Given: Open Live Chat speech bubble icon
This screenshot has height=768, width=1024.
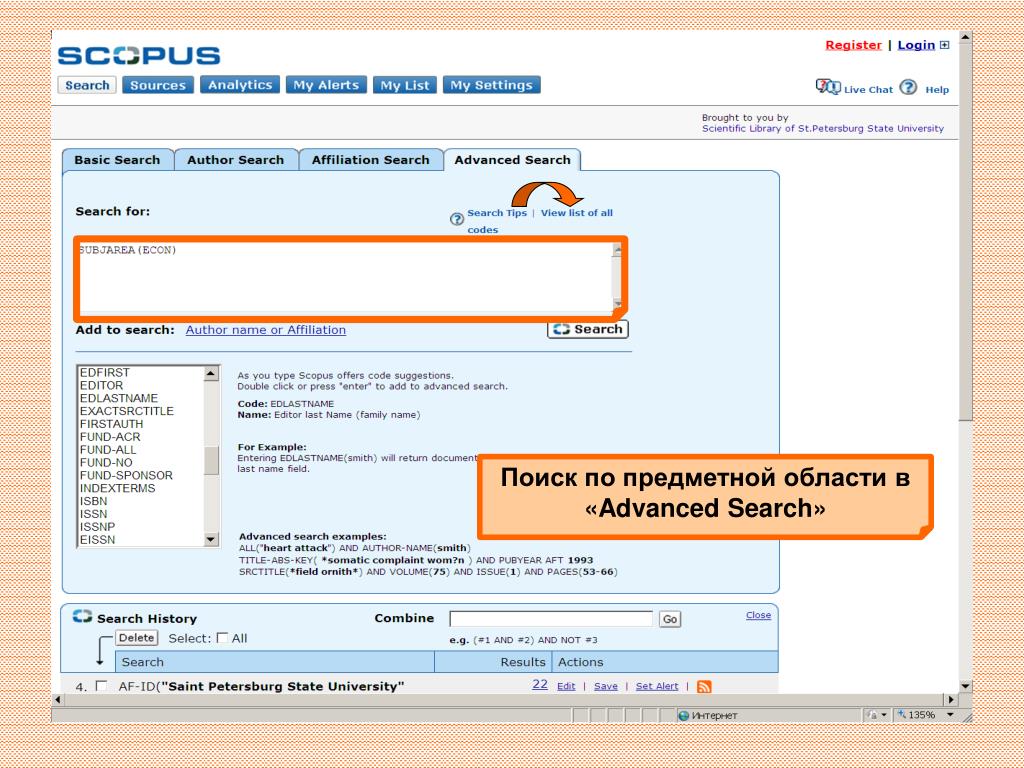Looking at the screenshot, I should pyautogui.click(x=828, y=87).
